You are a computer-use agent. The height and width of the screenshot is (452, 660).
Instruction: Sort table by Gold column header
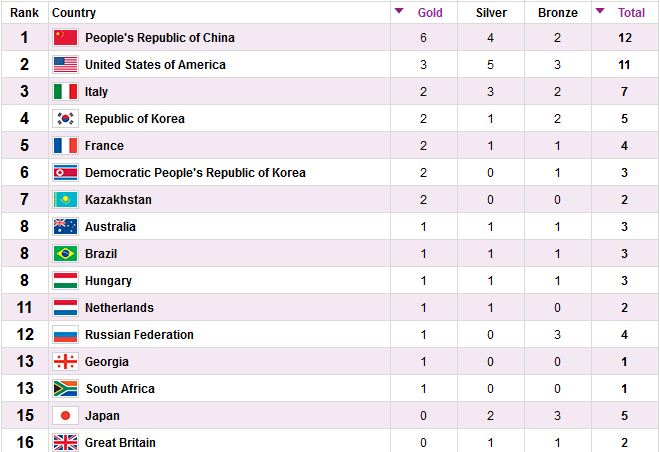pos(430,13)
